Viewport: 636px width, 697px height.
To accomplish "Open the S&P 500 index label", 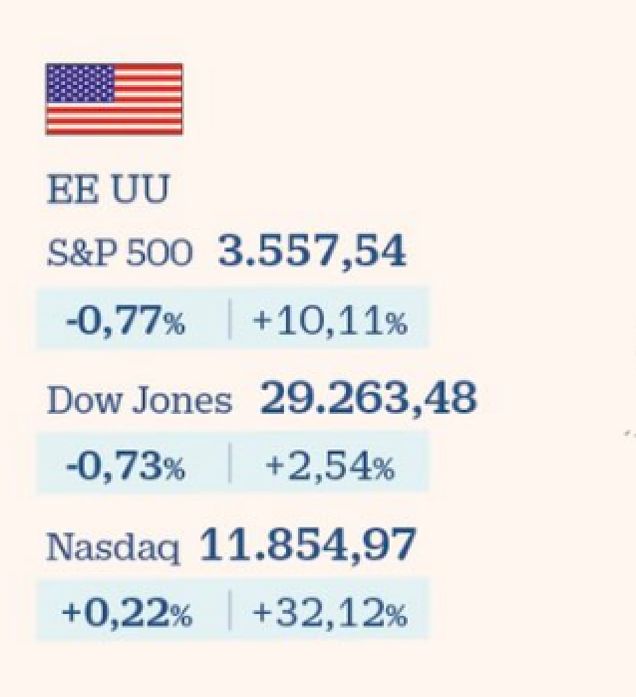I will 120,253.
